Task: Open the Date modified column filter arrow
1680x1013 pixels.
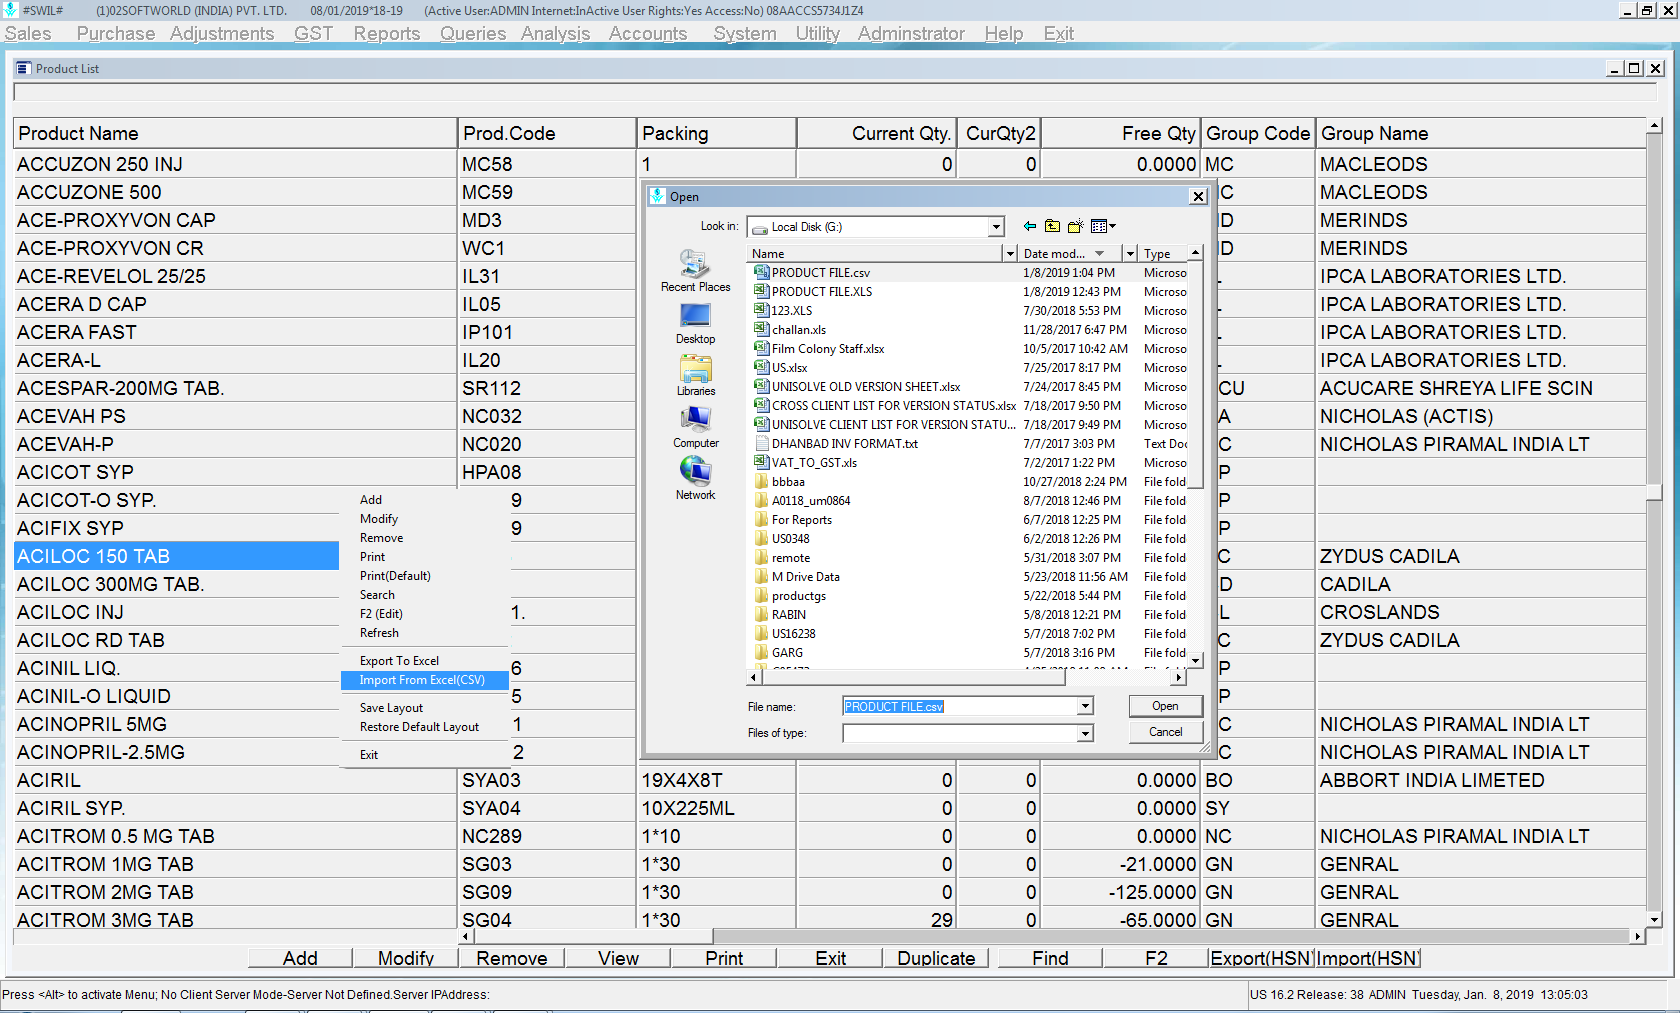Action: 1130,254
